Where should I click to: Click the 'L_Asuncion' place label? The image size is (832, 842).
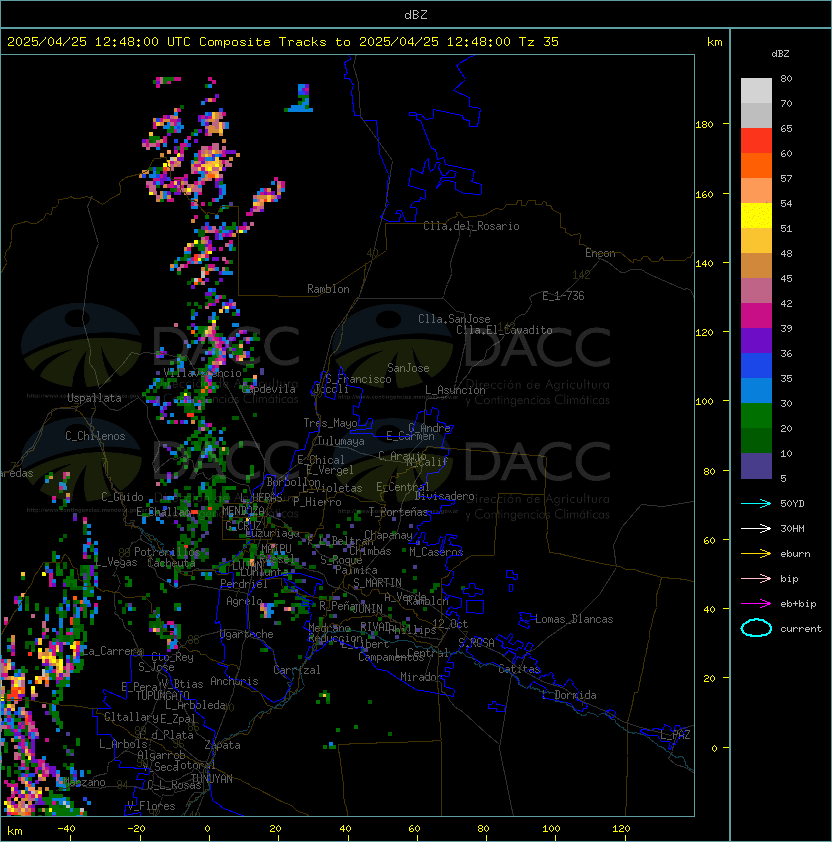coord(455,390)
